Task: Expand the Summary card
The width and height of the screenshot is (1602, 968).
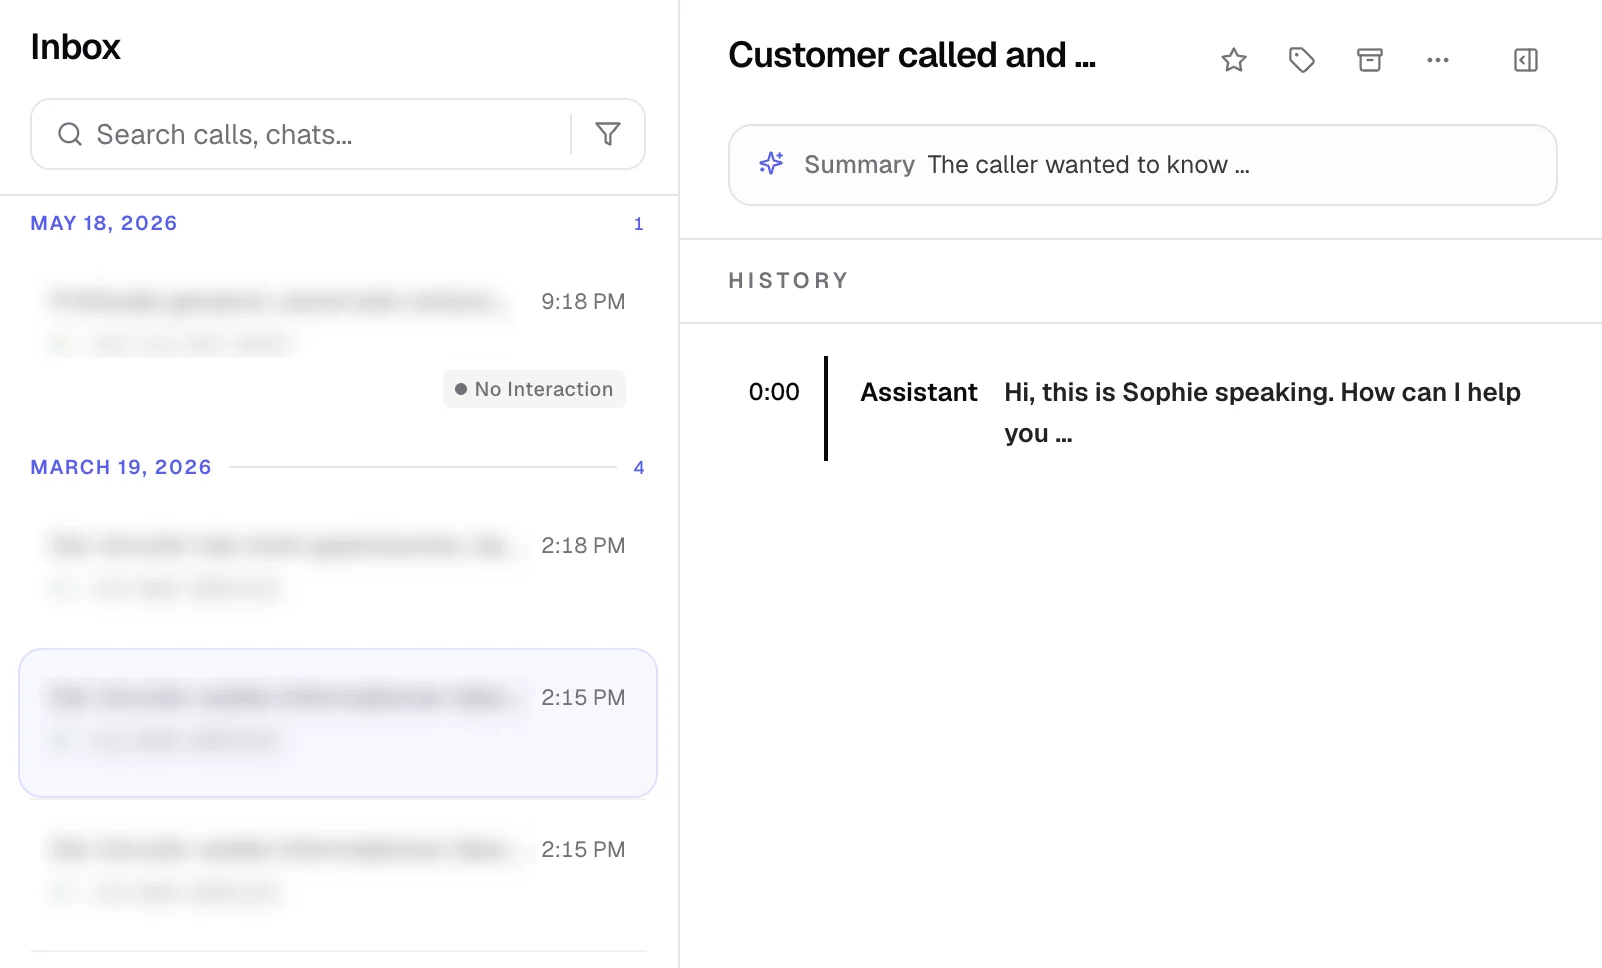Action: point(1142,165)
